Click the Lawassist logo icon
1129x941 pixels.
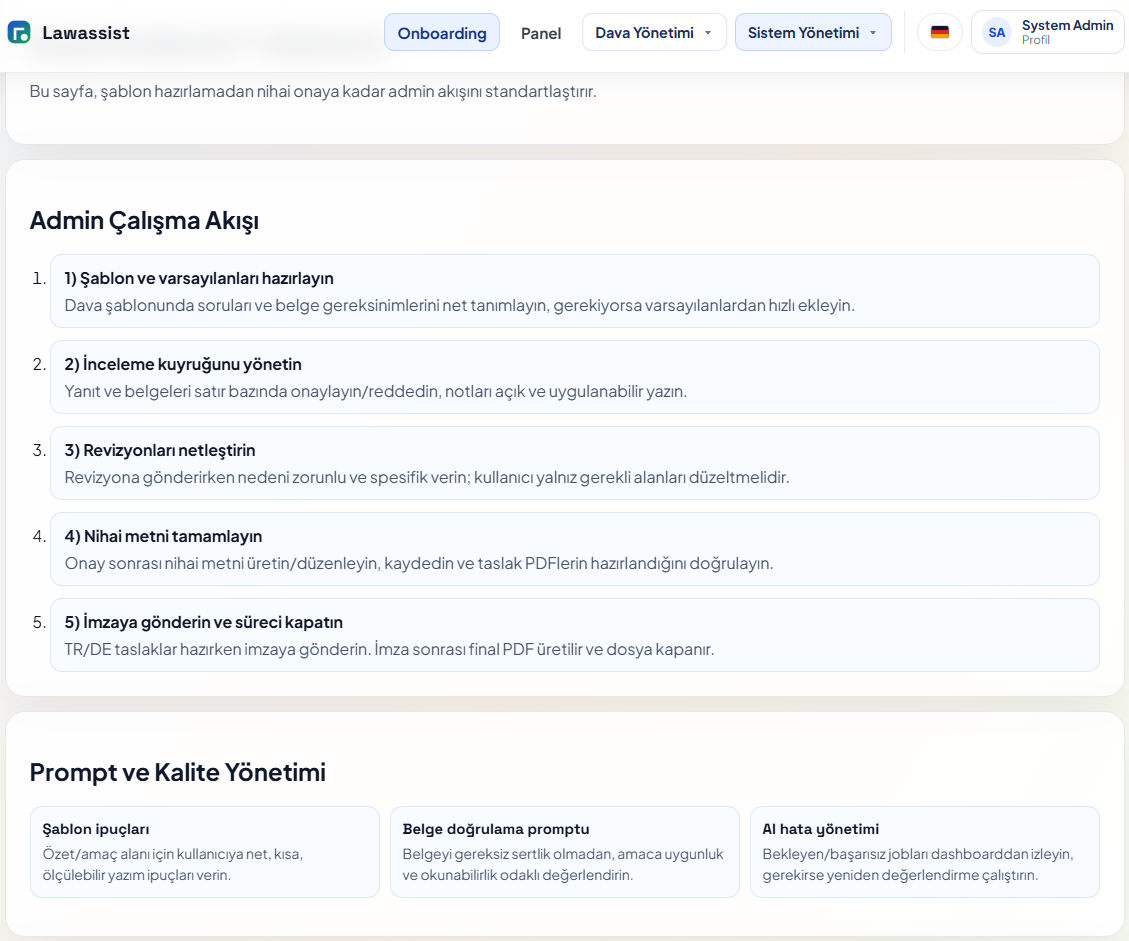tap(19, 33)
